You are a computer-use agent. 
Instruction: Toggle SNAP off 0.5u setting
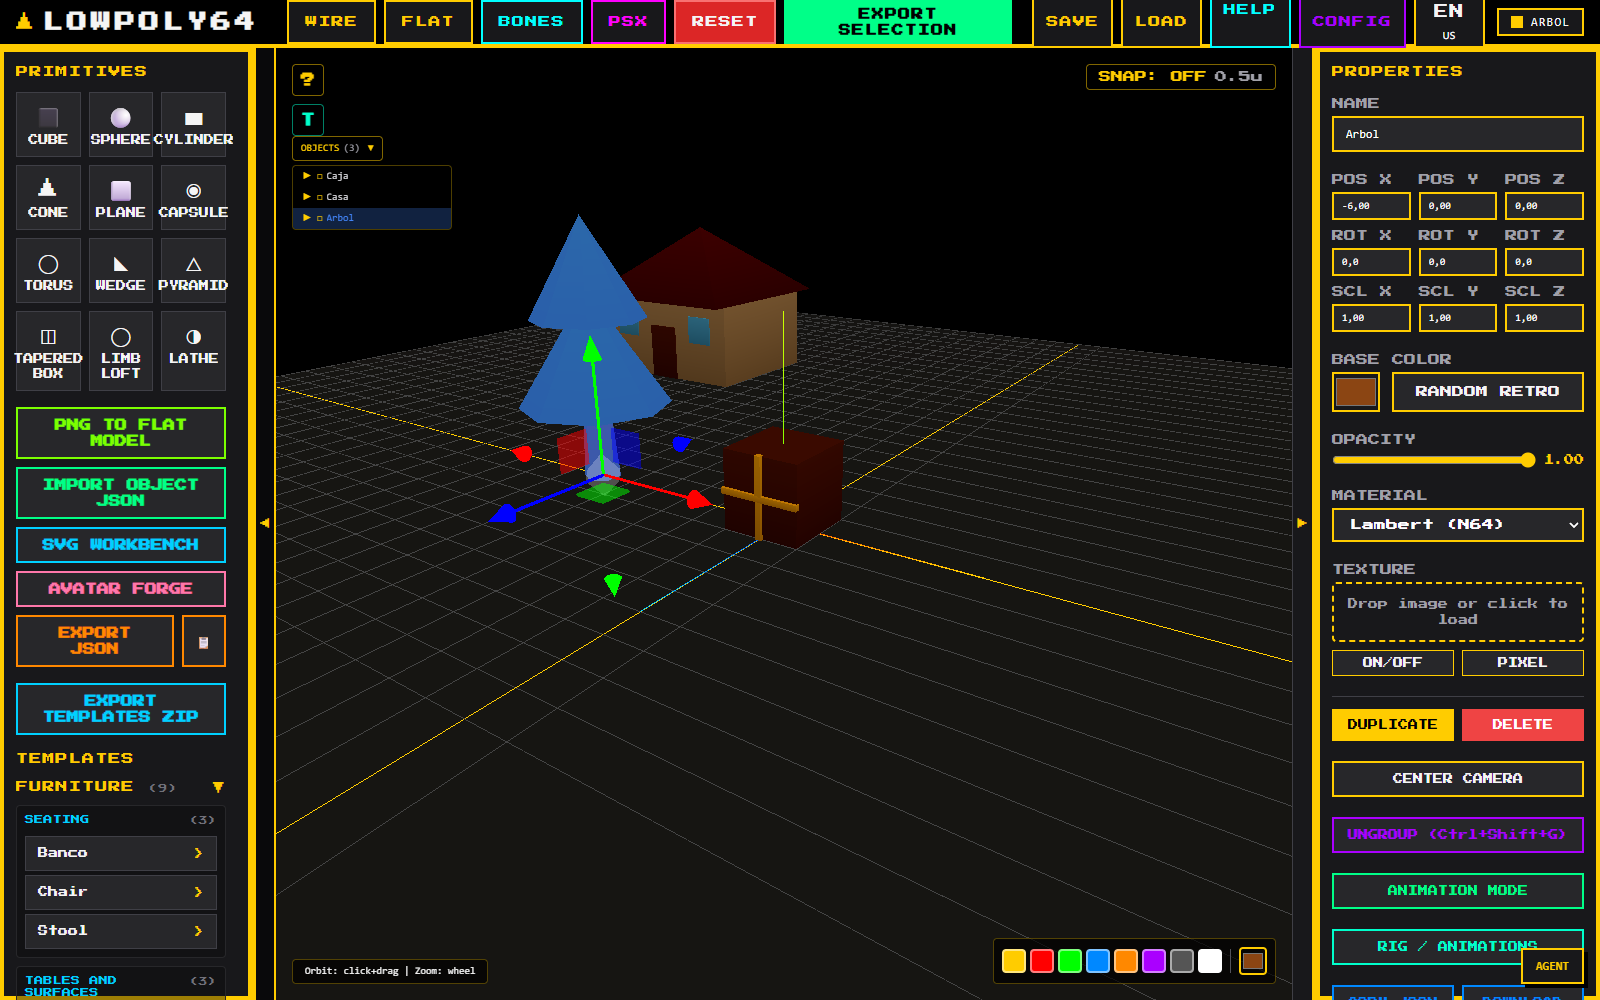pos(1180,77)
